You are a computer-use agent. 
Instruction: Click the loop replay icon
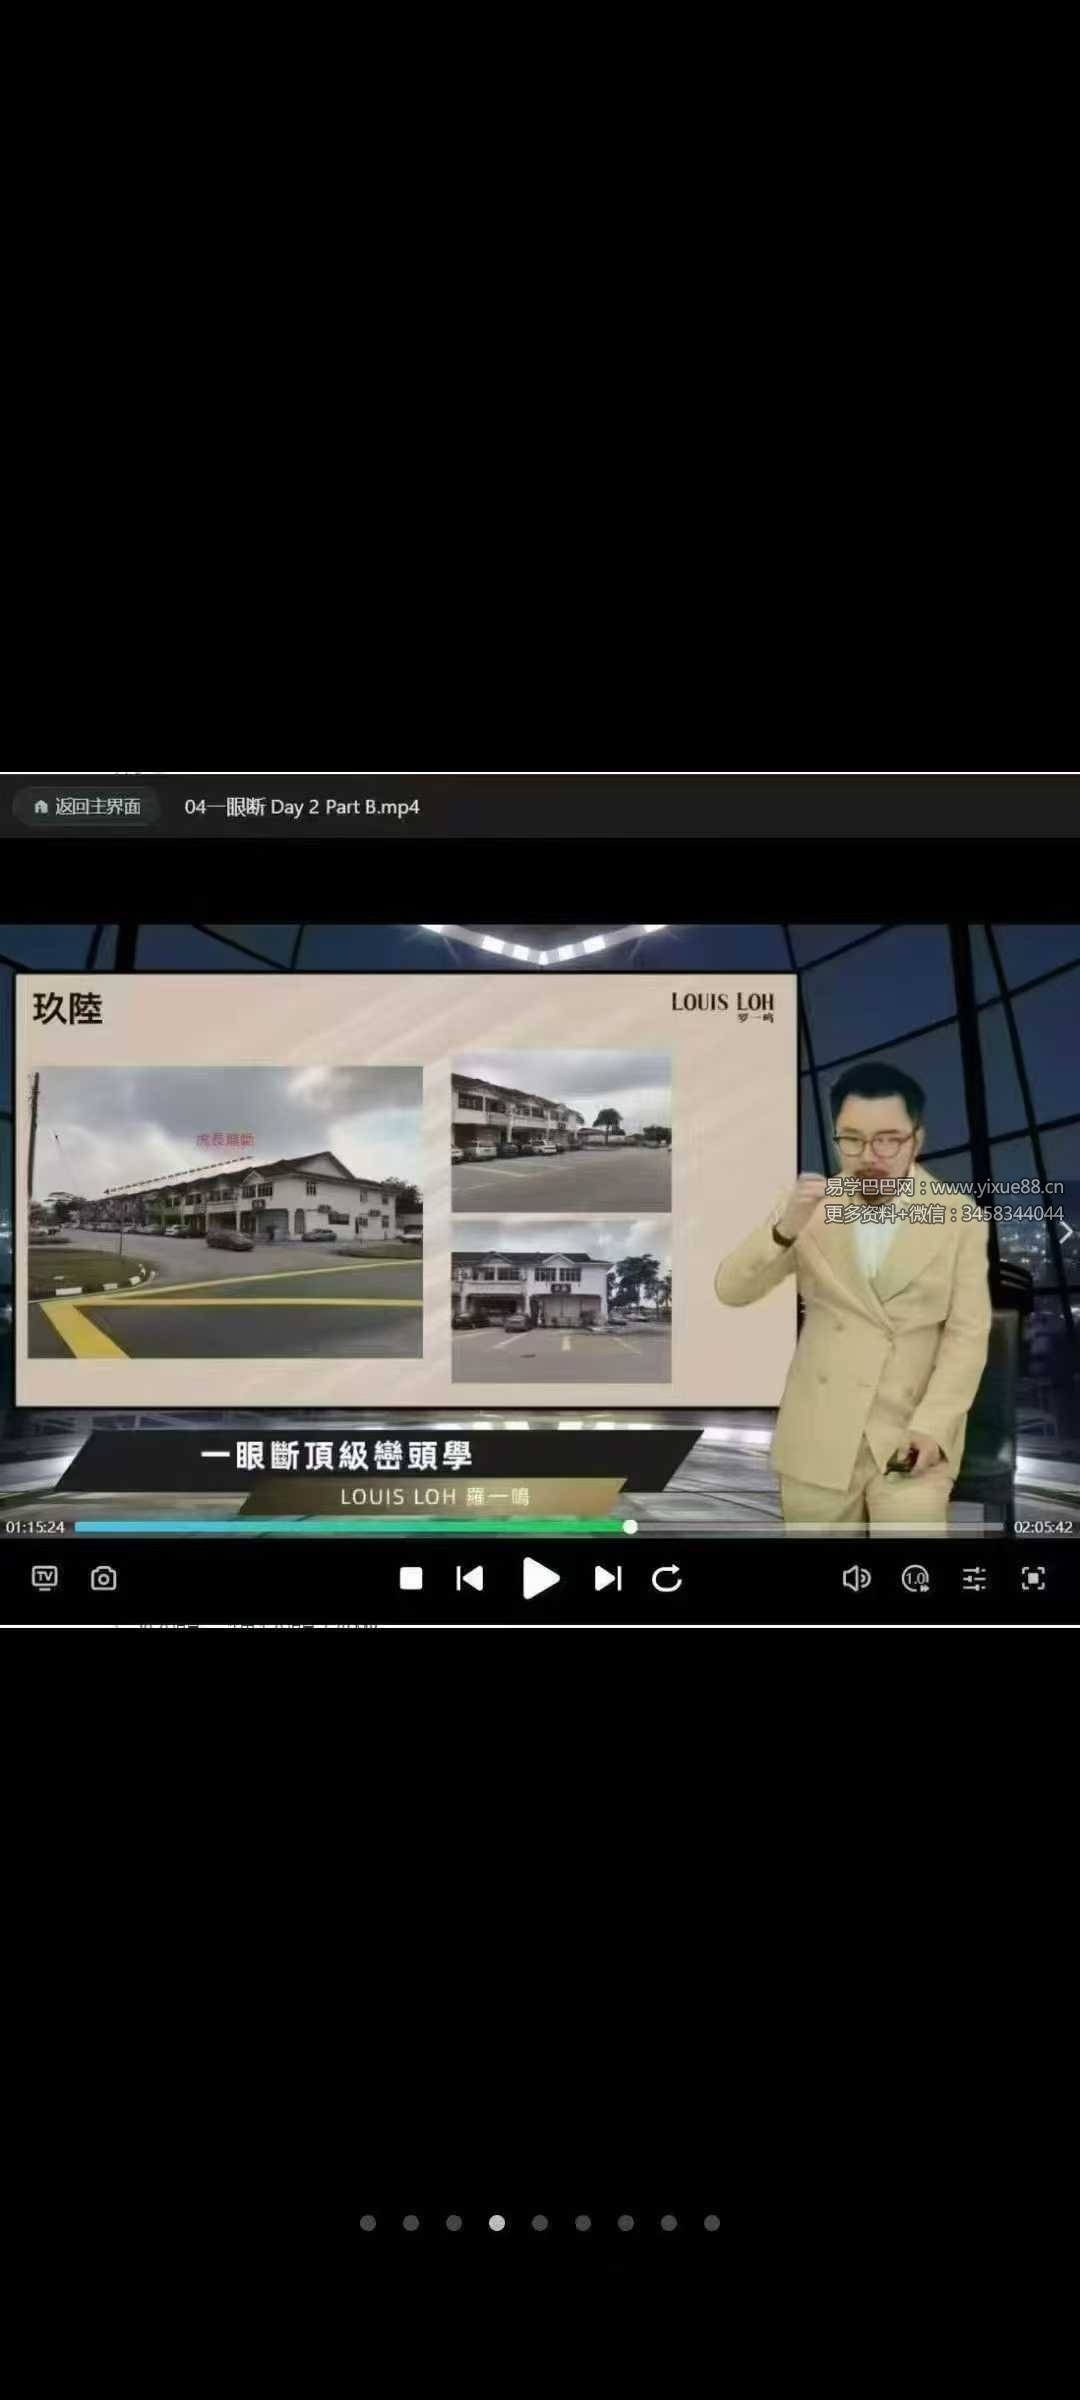pos(667,1578)
